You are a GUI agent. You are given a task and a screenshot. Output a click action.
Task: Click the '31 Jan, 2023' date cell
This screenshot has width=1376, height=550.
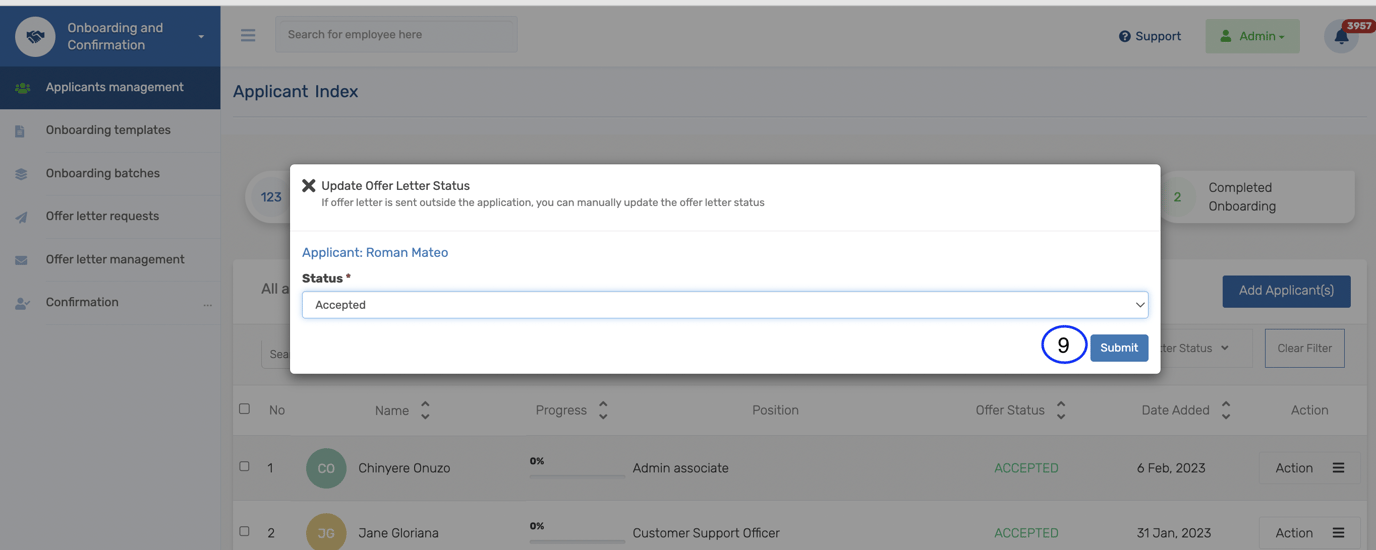pos(1174,533)
